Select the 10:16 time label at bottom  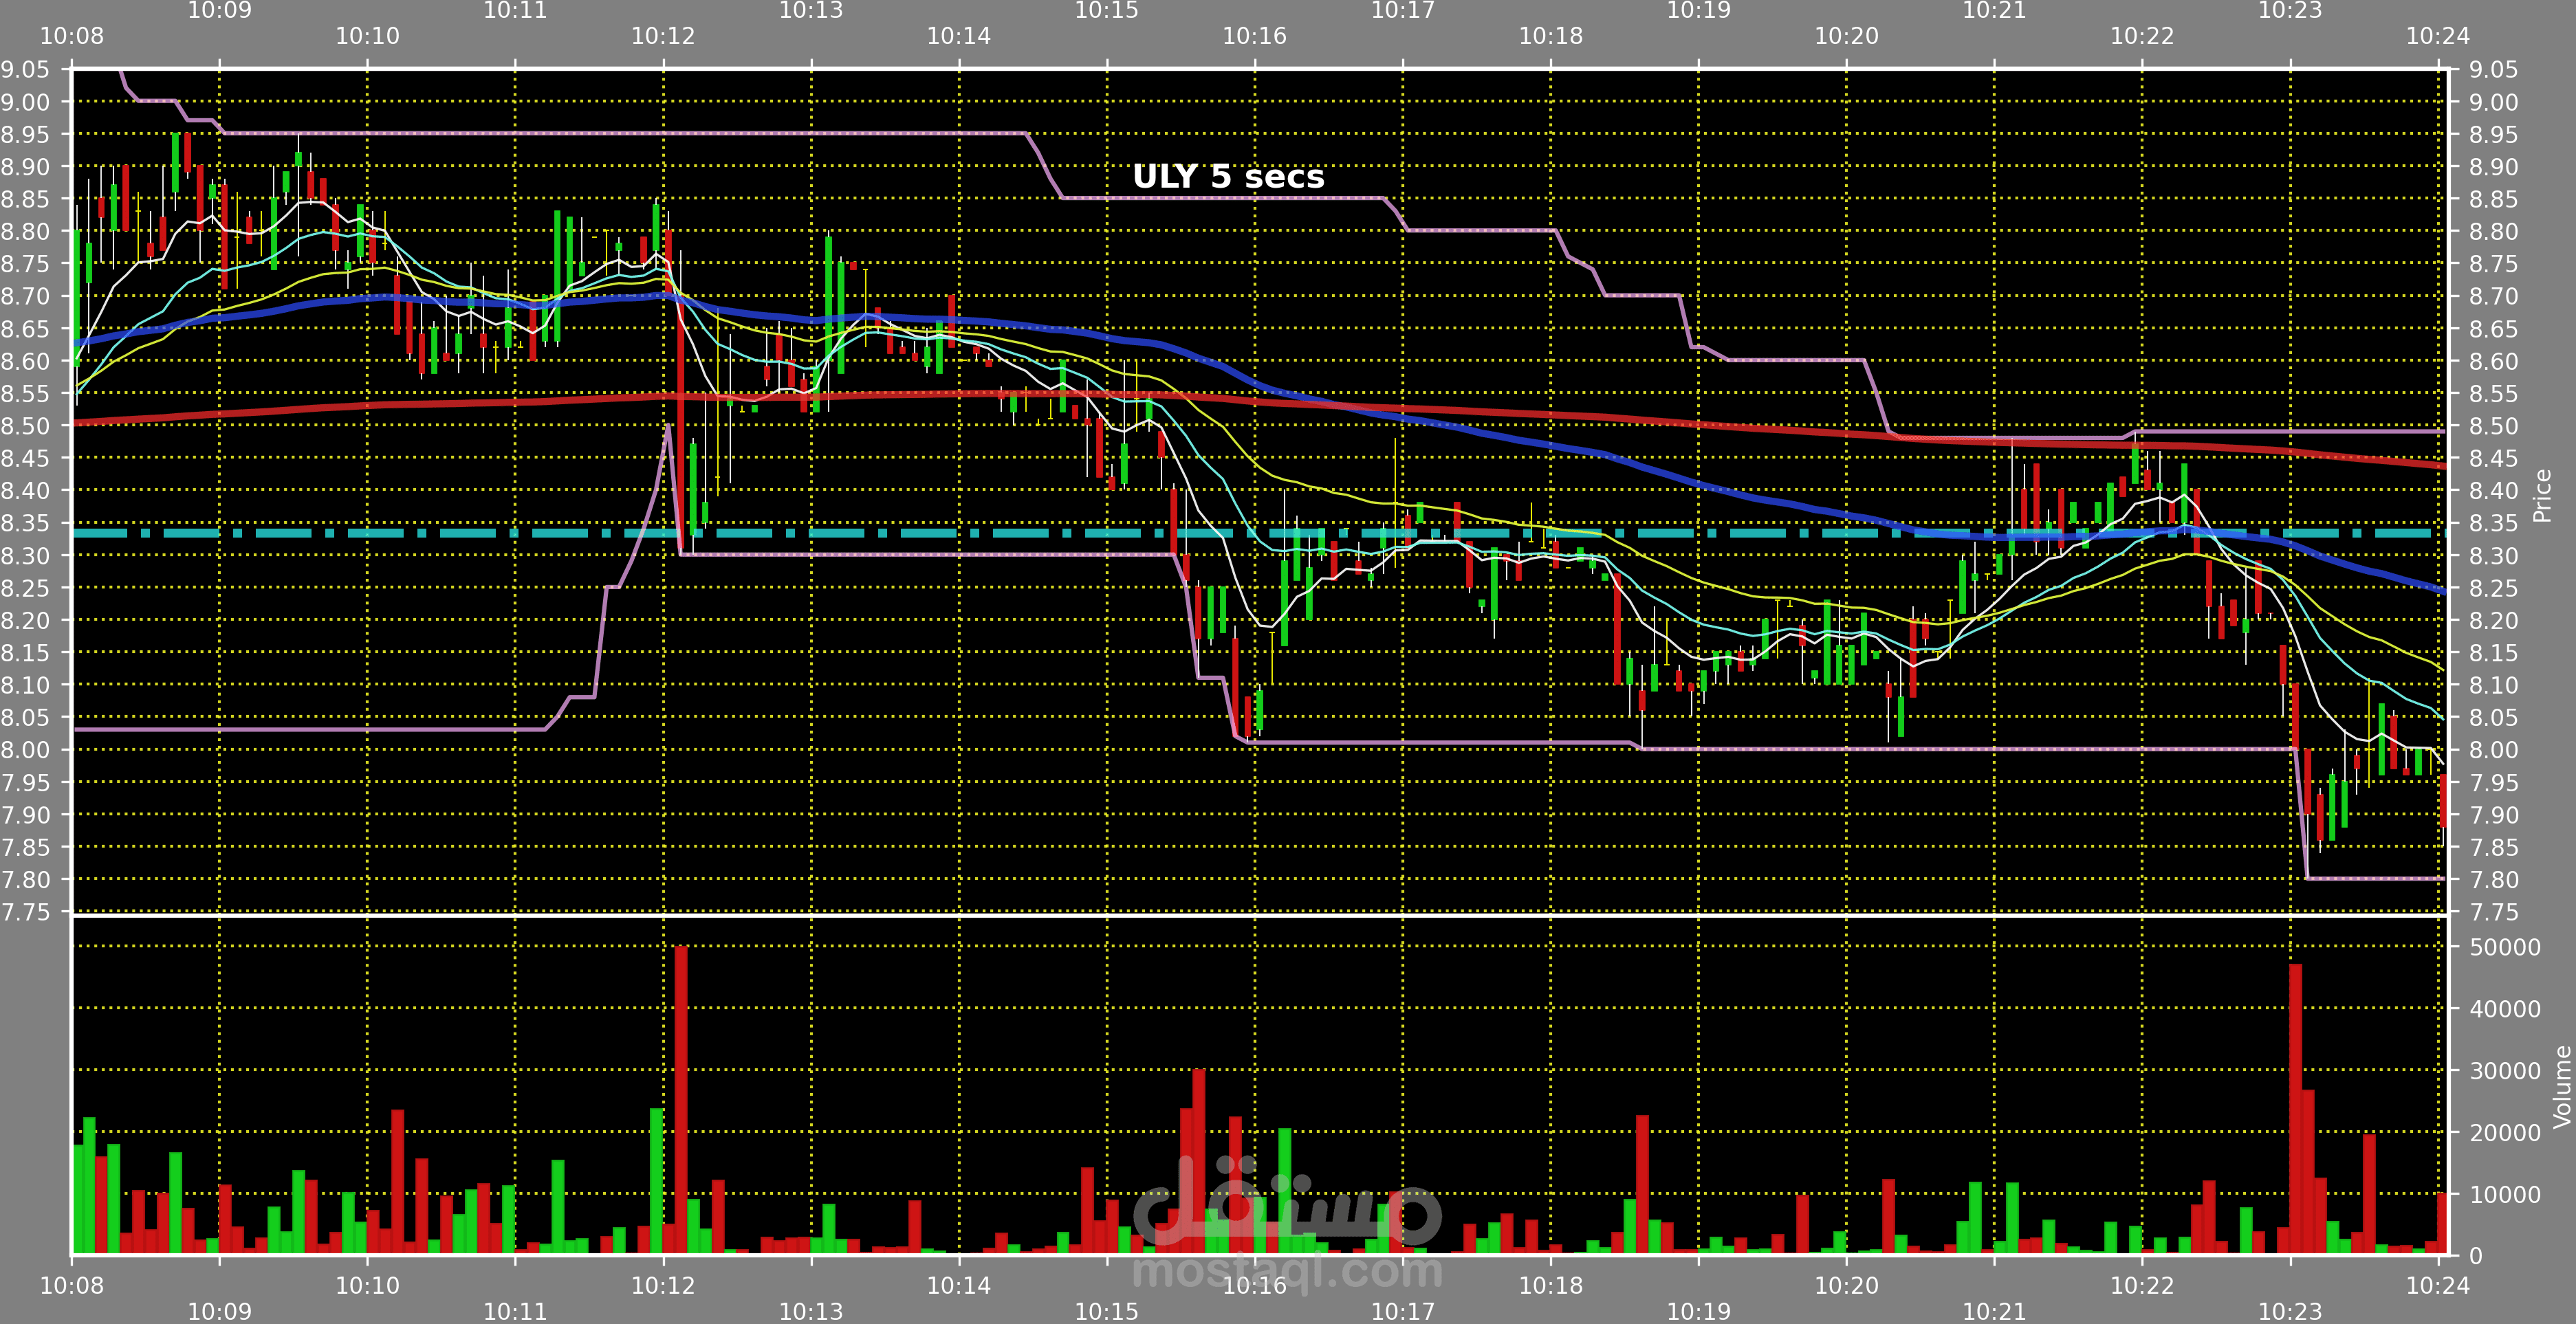click(x=1254, y=1285)
